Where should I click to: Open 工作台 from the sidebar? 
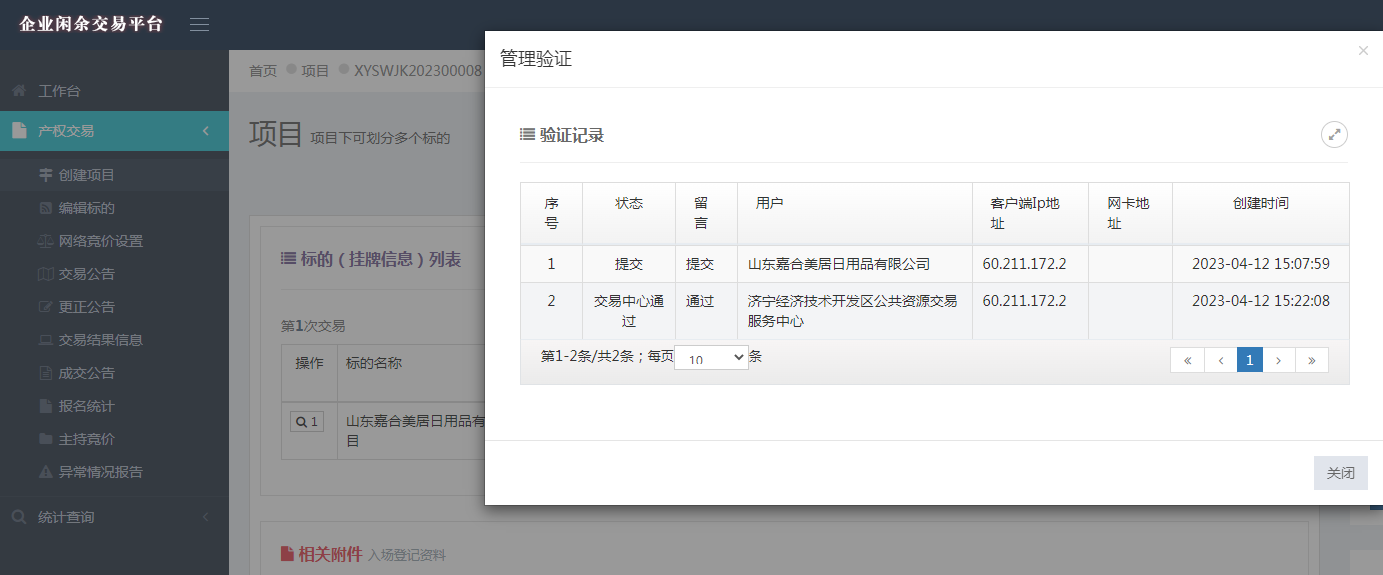coord(59,91)
